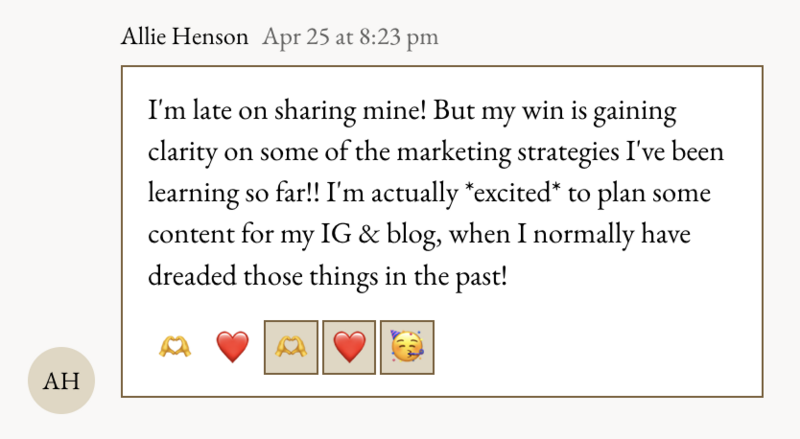Open Allie Henson's profile name
This screenshot has height=439, width=800.
185,37
